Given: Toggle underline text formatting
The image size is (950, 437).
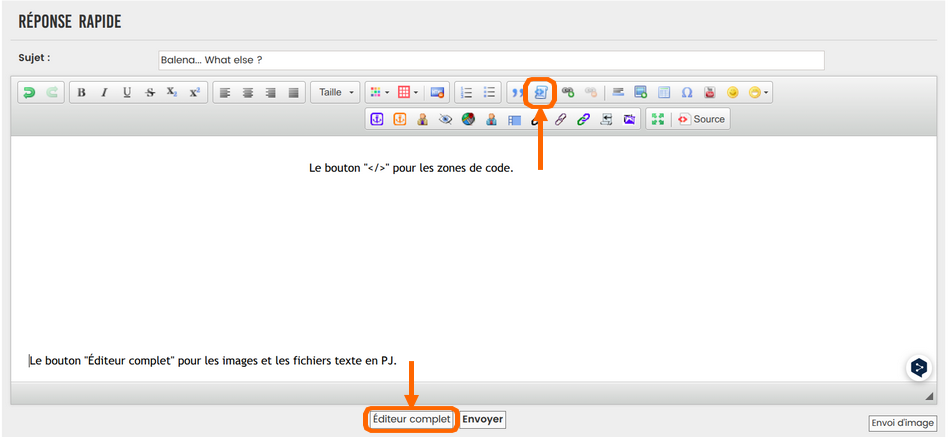Looking at the screenshot, I should 127,93.
